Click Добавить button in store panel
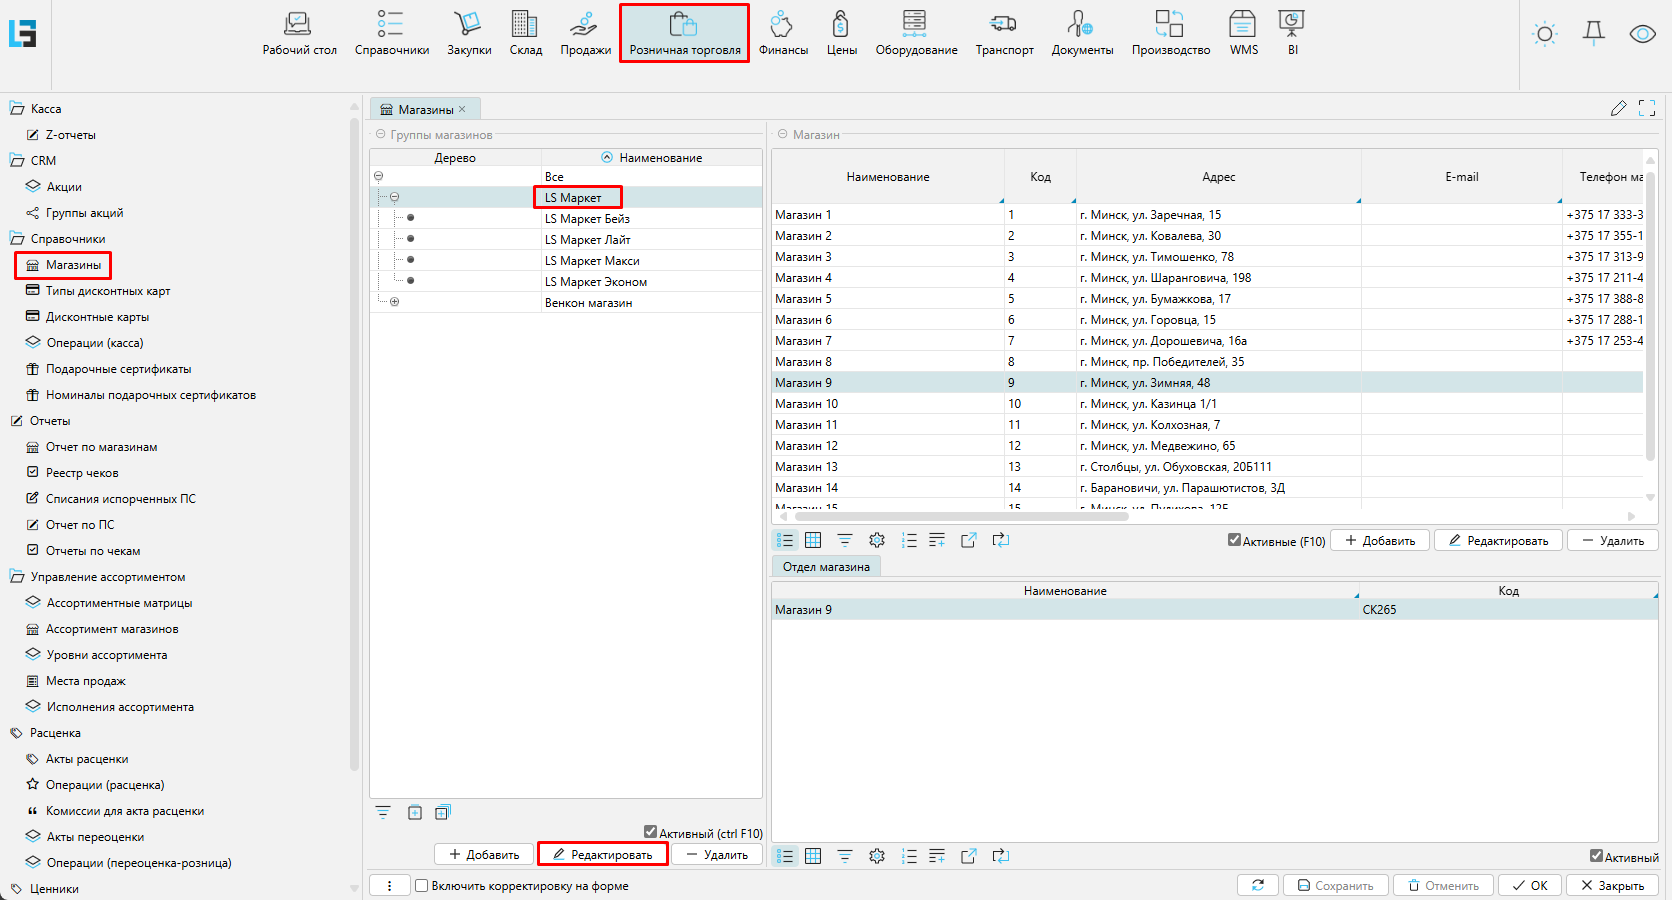This screenshot has height=900, width=1672. tap(1380, 540)
